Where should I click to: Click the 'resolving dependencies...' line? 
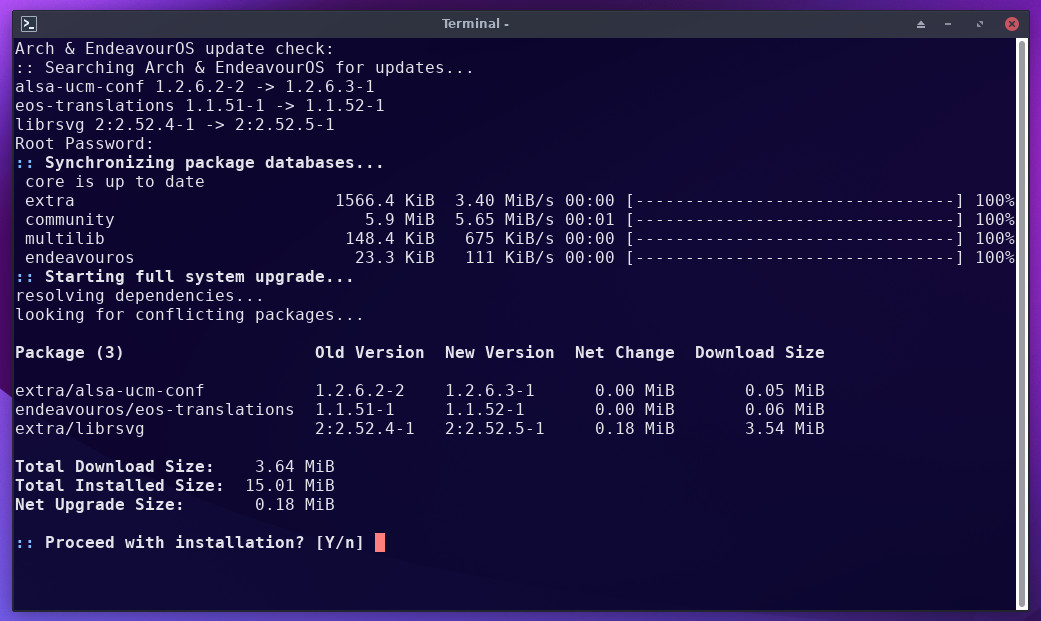(x=139, y=296)
